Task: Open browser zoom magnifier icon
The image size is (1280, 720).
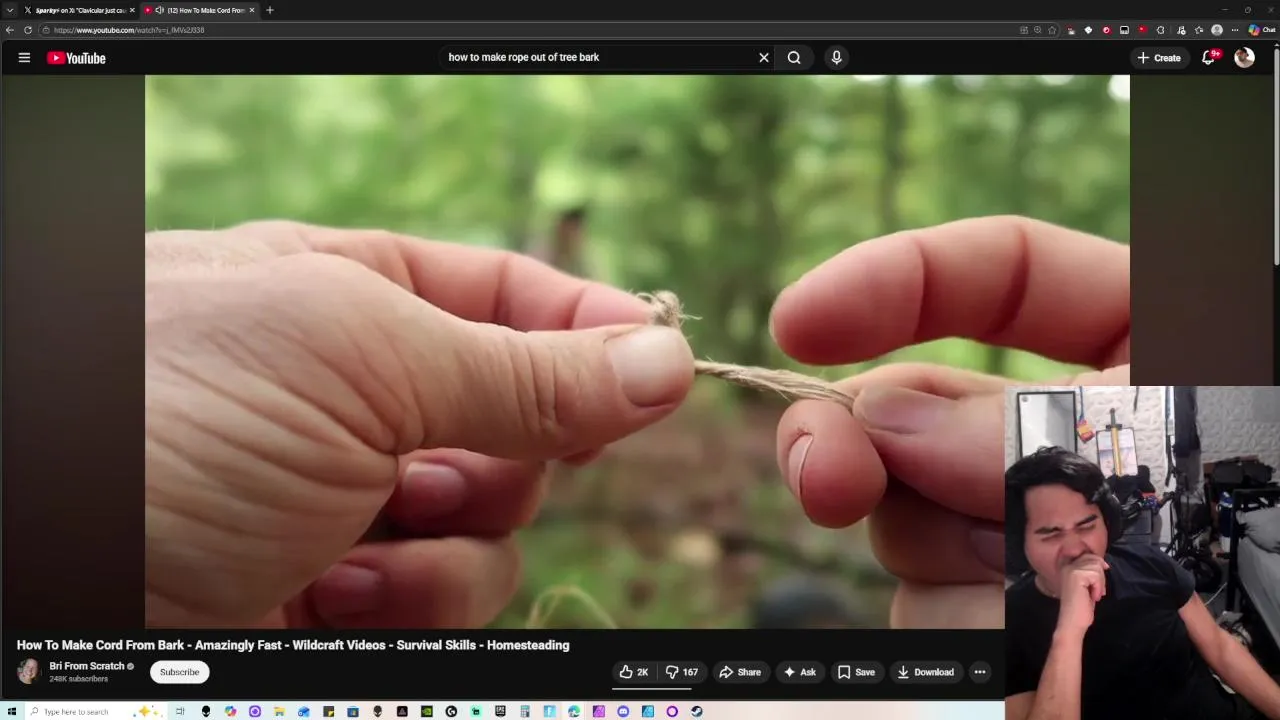Action: [1038, 30]
